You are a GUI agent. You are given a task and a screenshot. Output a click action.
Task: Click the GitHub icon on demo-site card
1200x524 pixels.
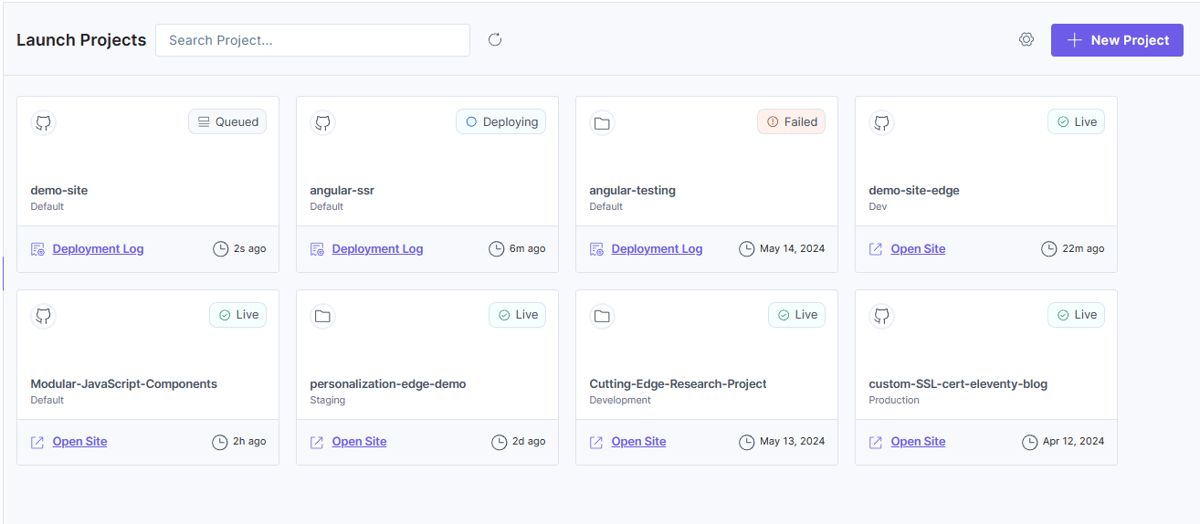[x=43, y=123]
